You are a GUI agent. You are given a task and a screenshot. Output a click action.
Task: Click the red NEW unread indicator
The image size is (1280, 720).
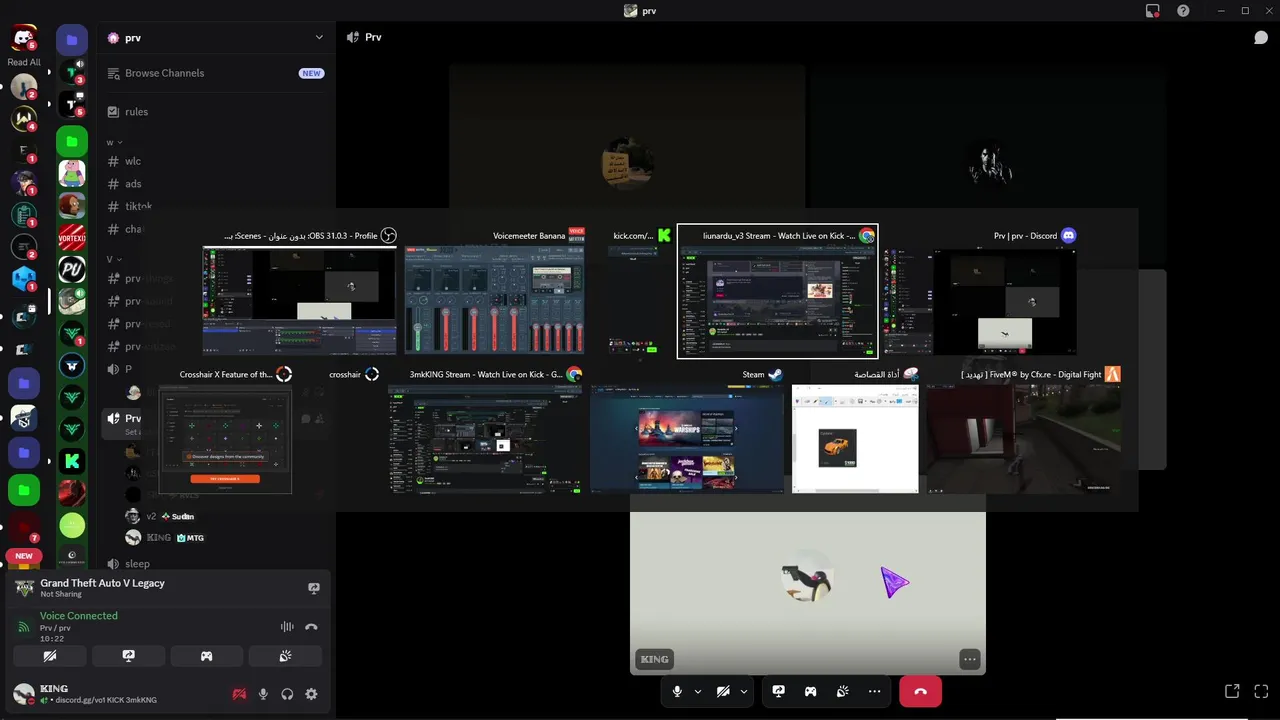pos(24,556)
